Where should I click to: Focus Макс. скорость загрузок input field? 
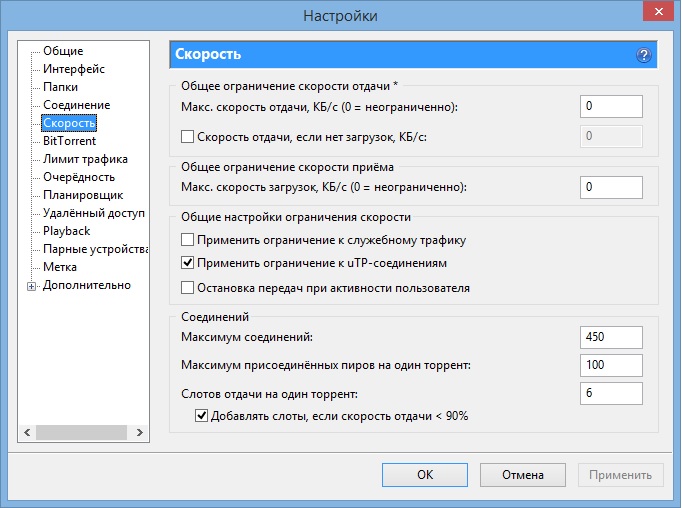611,187
